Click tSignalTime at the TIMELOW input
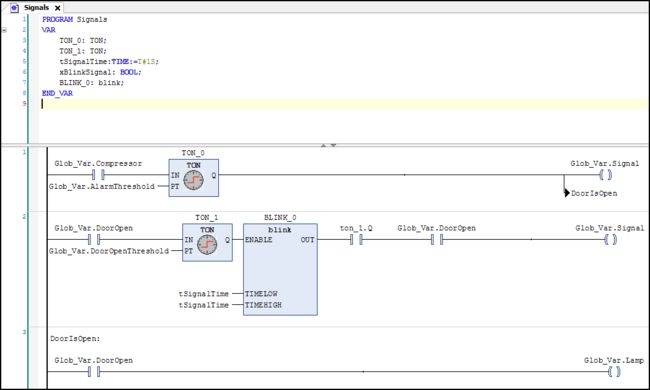The image size is (650, 390). point(204,294)
